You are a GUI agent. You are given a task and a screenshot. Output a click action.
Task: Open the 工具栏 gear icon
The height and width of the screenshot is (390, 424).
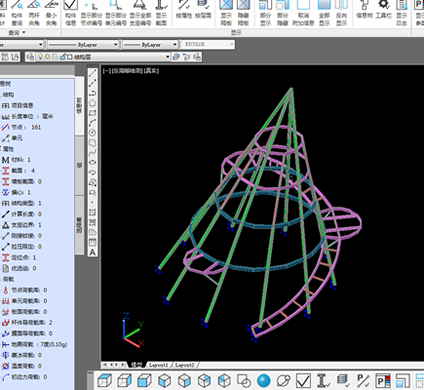(x=384, y=10)
